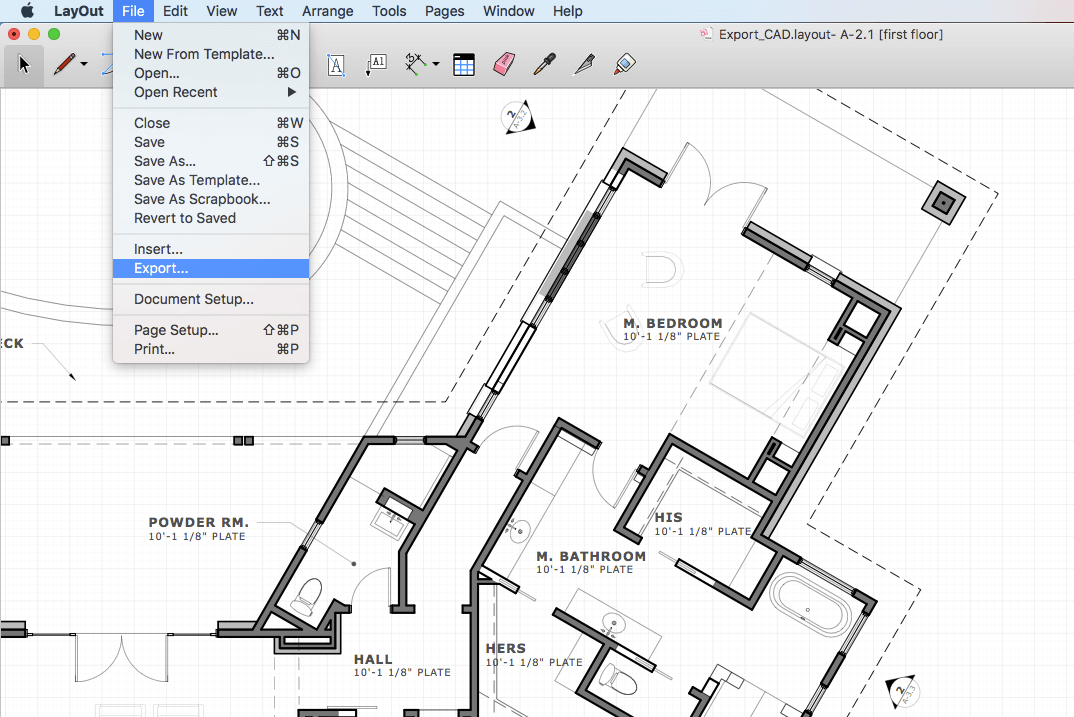The width and height of the screenshot is (1074, 717).
Task: Choose the Split knife tool
Action: point(584,64)
